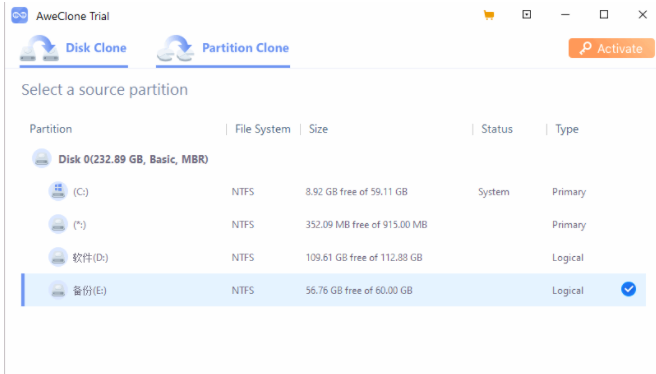This screenshot has height=374, width=656.
Task: Select the Disk 0 drive icon
Action: pyautogui.click(x=42, y=159)
